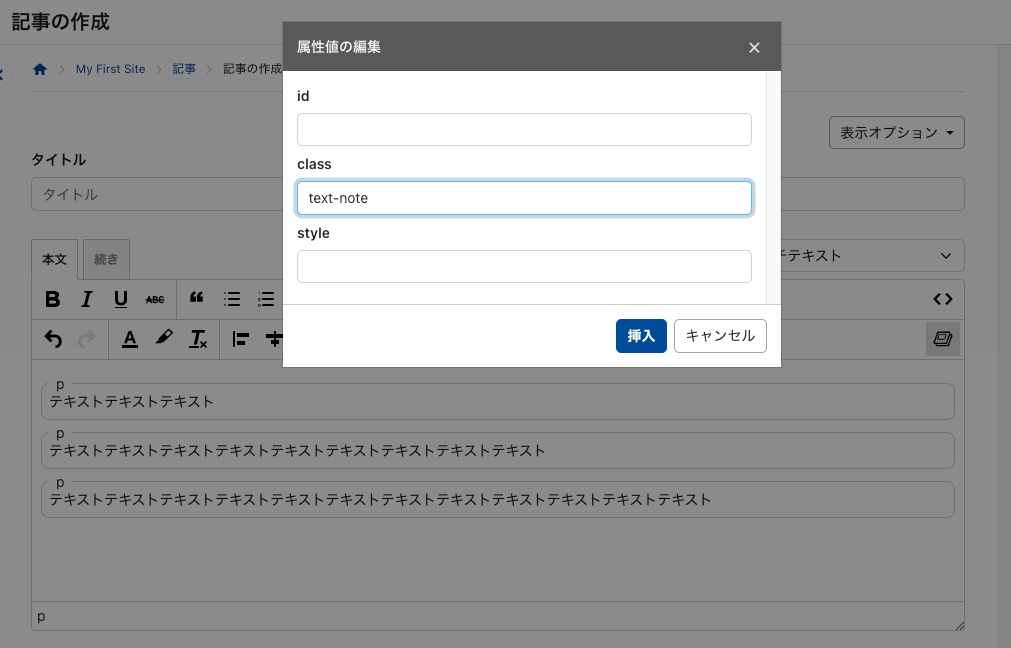Click the id input field
Screen dimensions: 1011x648
pyautogui.click(x=524, y=130)
